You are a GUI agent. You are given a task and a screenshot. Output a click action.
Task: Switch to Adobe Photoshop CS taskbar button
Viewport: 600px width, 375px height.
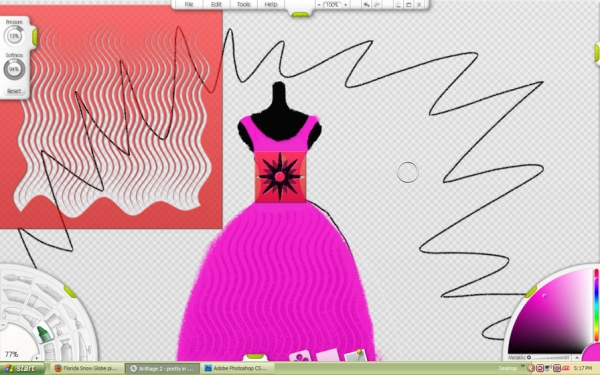[x=238, y=368]
